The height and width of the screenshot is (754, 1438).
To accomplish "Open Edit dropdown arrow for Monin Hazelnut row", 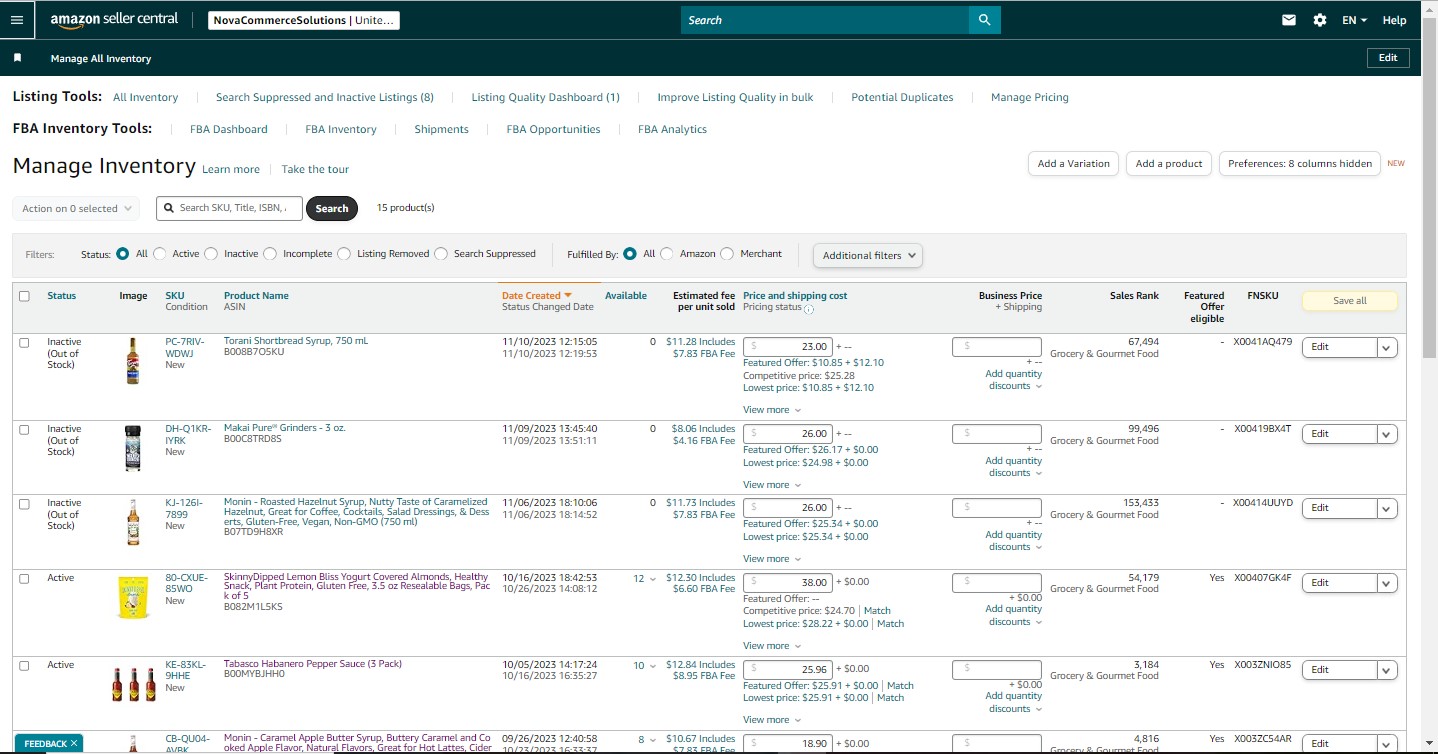I will pyautogui.click(x=1387, y=508).
